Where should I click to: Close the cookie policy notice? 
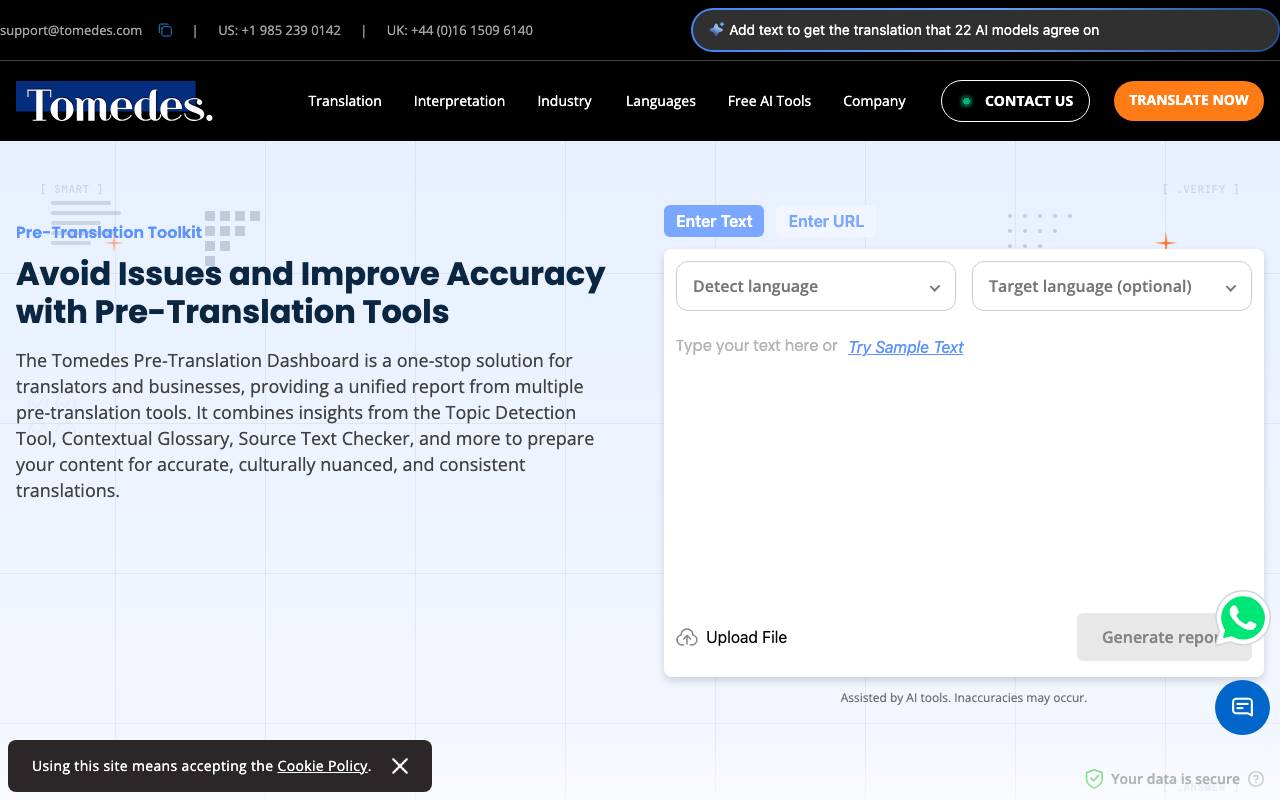pyautogui.click(x=400, y=766)
